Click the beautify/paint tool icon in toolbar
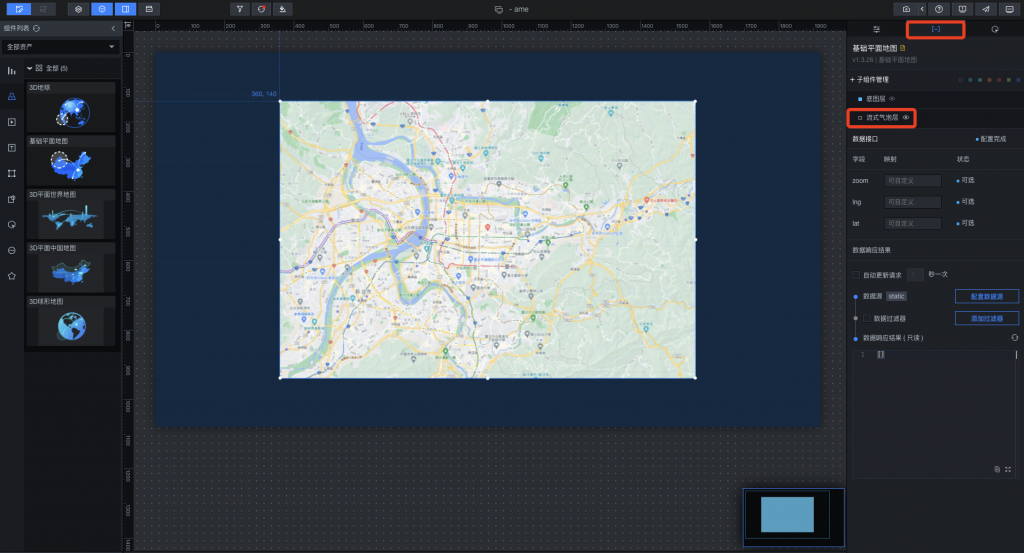1024x553 pixels. [x=283, y=9]
